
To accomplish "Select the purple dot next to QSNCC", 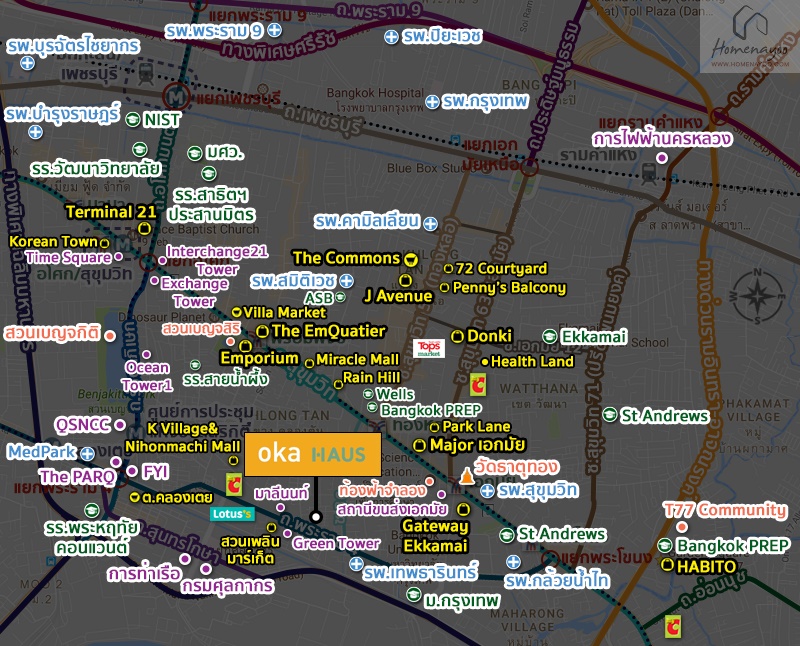I will coord(120,425).
